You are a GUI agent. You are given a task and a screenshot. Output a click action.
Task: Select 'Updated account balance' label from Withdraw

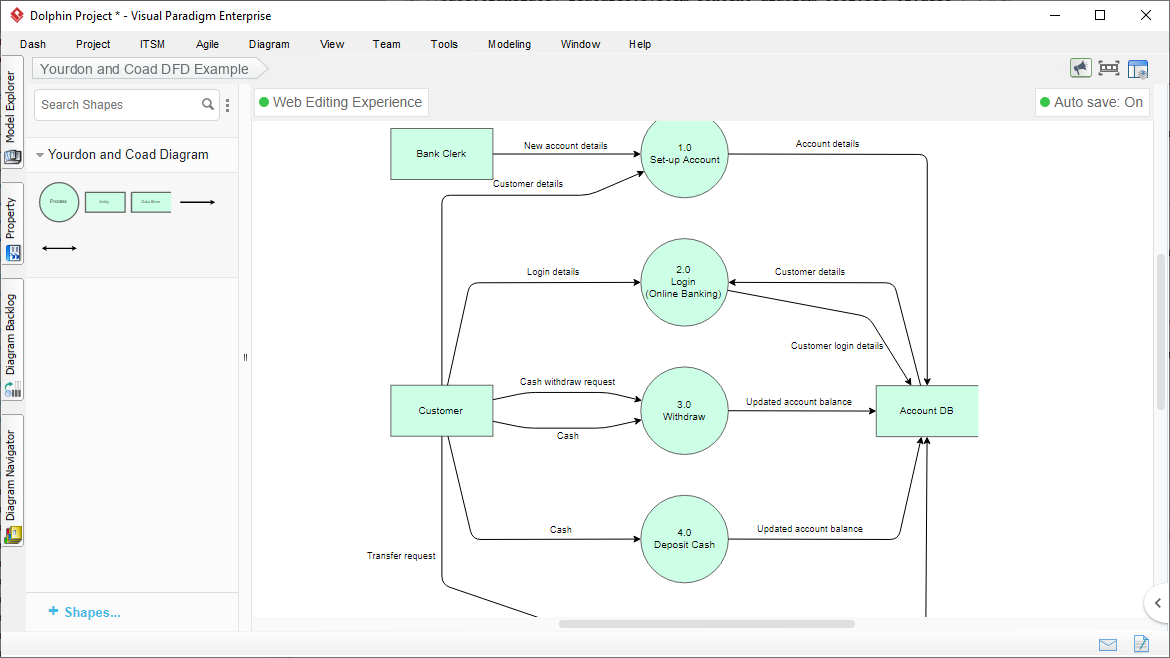799,401
